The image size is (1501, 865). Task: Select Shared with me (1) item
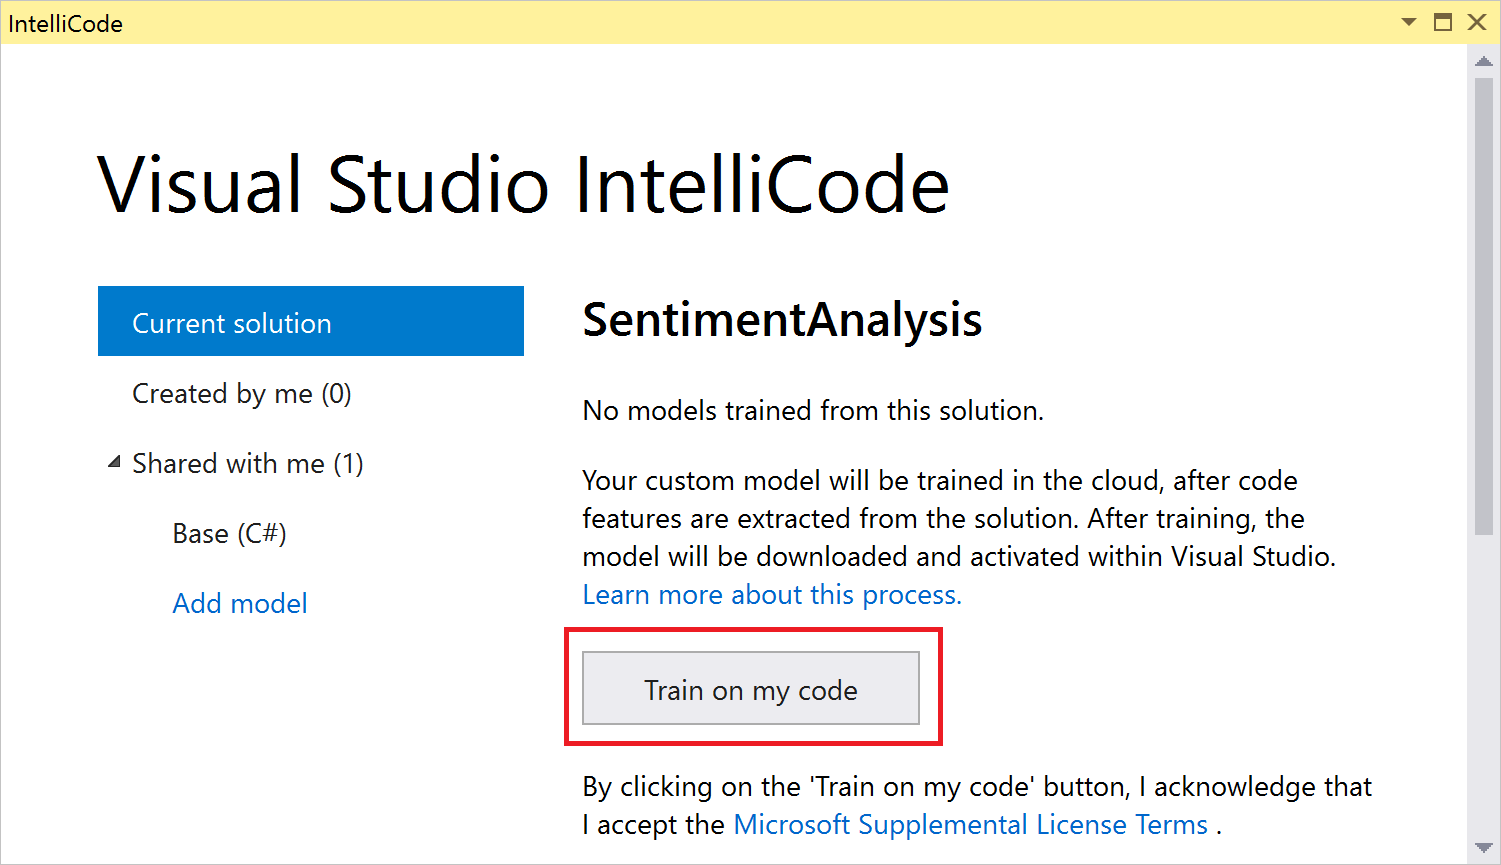click(248, 464)
